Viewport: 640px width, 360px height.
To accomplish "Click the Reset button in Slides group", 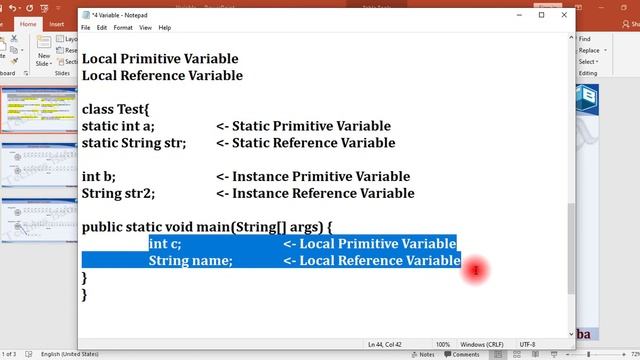I will tap(67, 50).
